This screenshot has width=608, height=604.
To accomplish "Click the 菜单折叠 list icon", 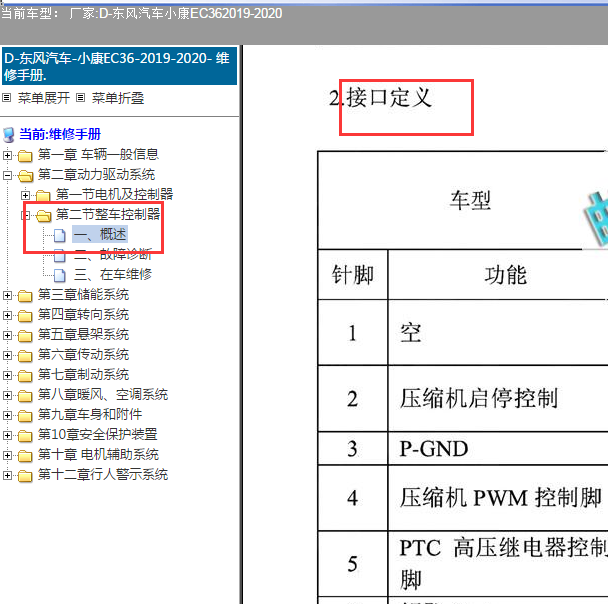I will [x=80, y=98].
